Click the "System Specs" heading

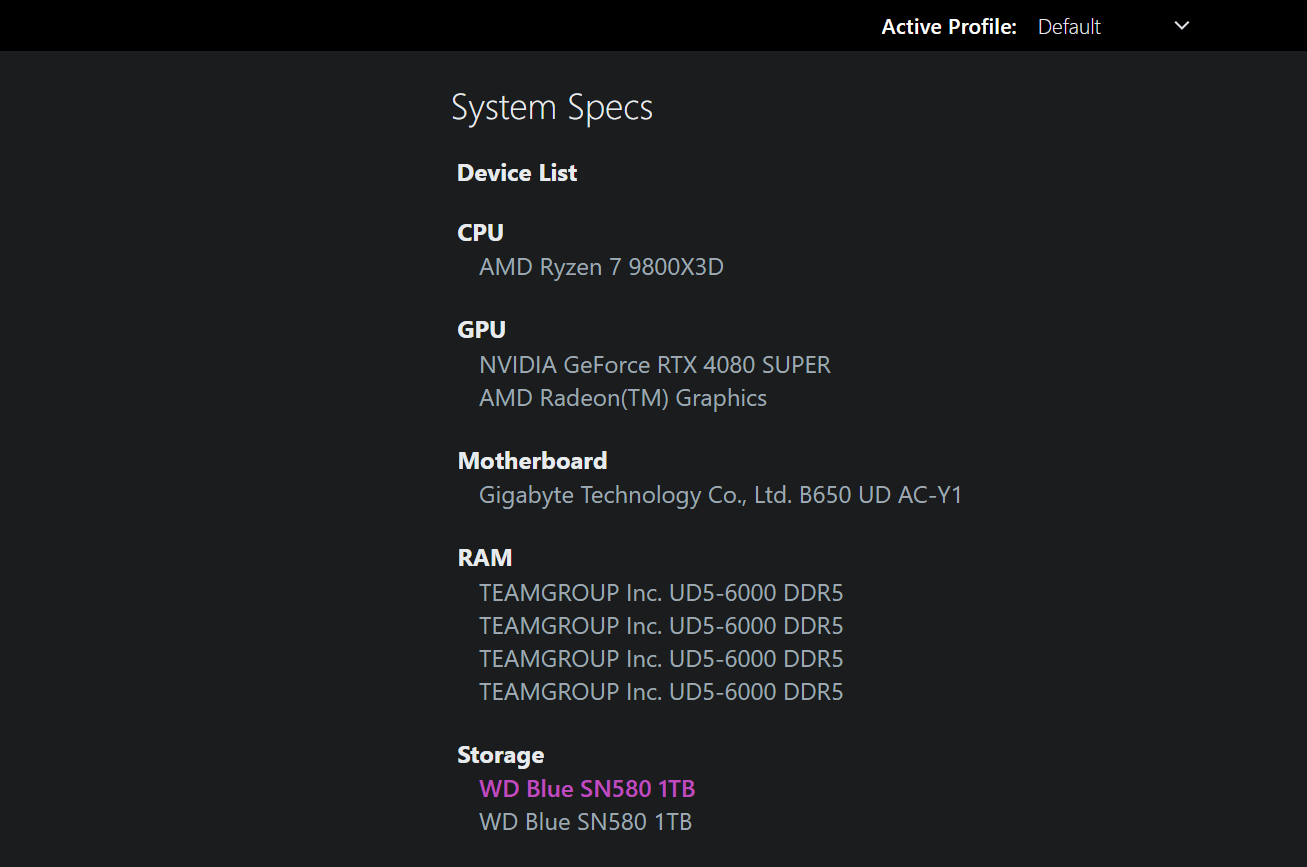[x=552, y=108]
